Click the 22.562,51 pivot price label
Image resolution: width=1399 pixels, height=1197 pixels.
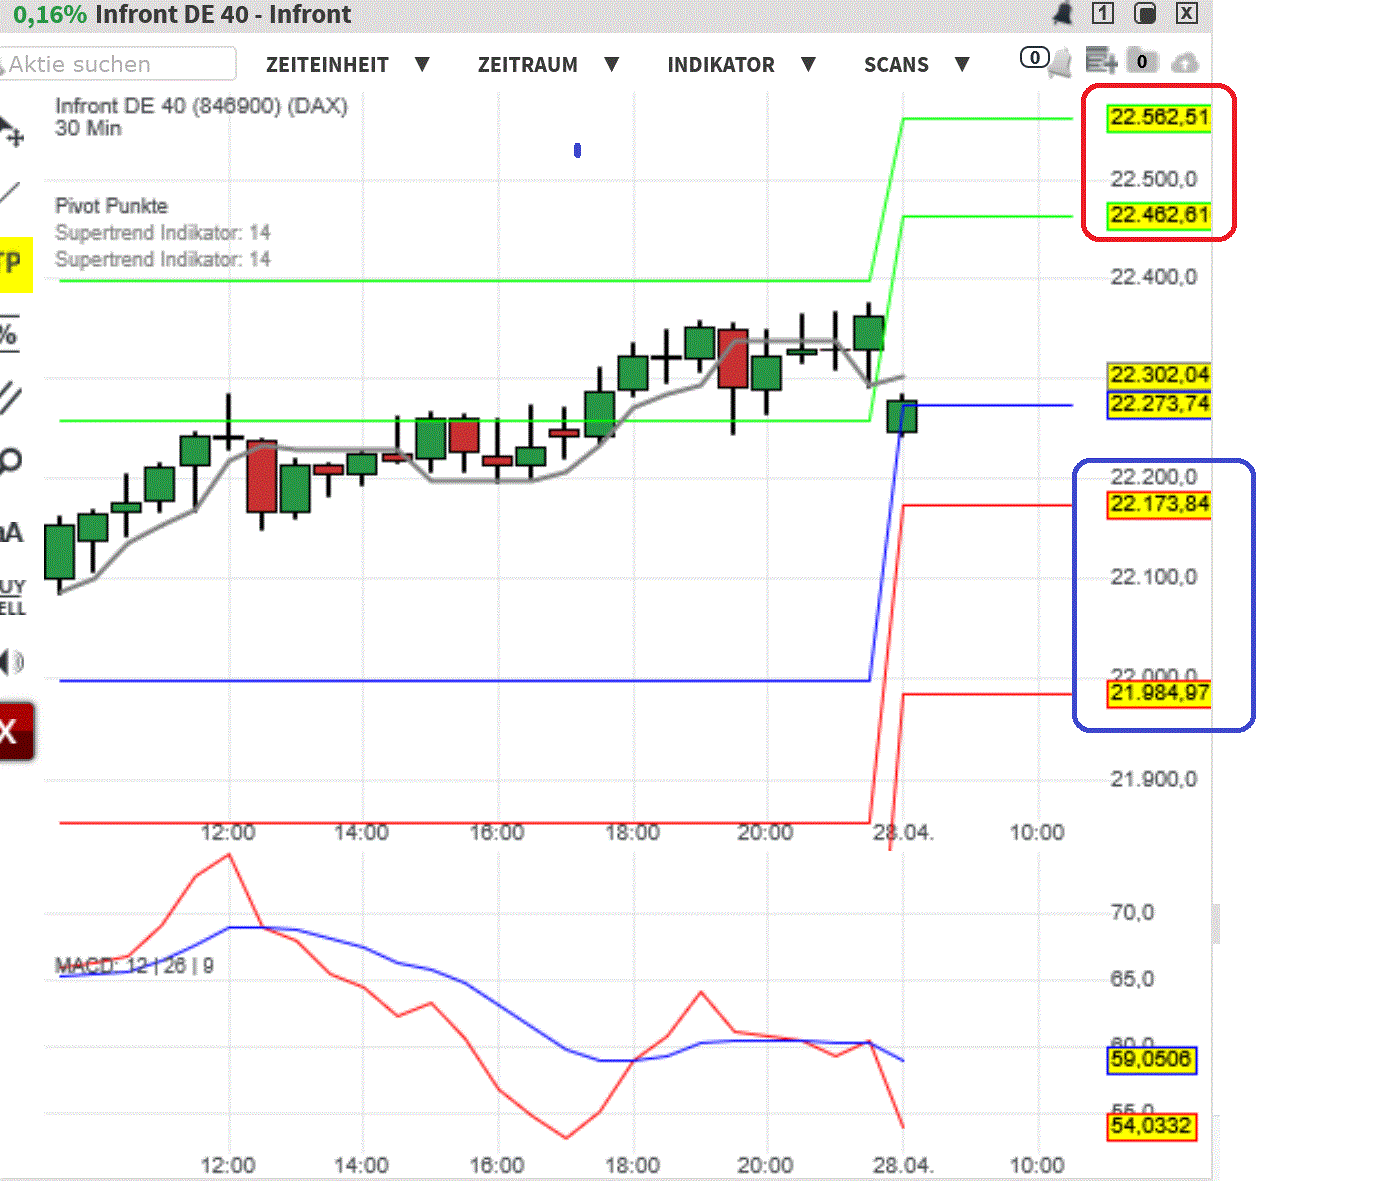[1159, 118]
